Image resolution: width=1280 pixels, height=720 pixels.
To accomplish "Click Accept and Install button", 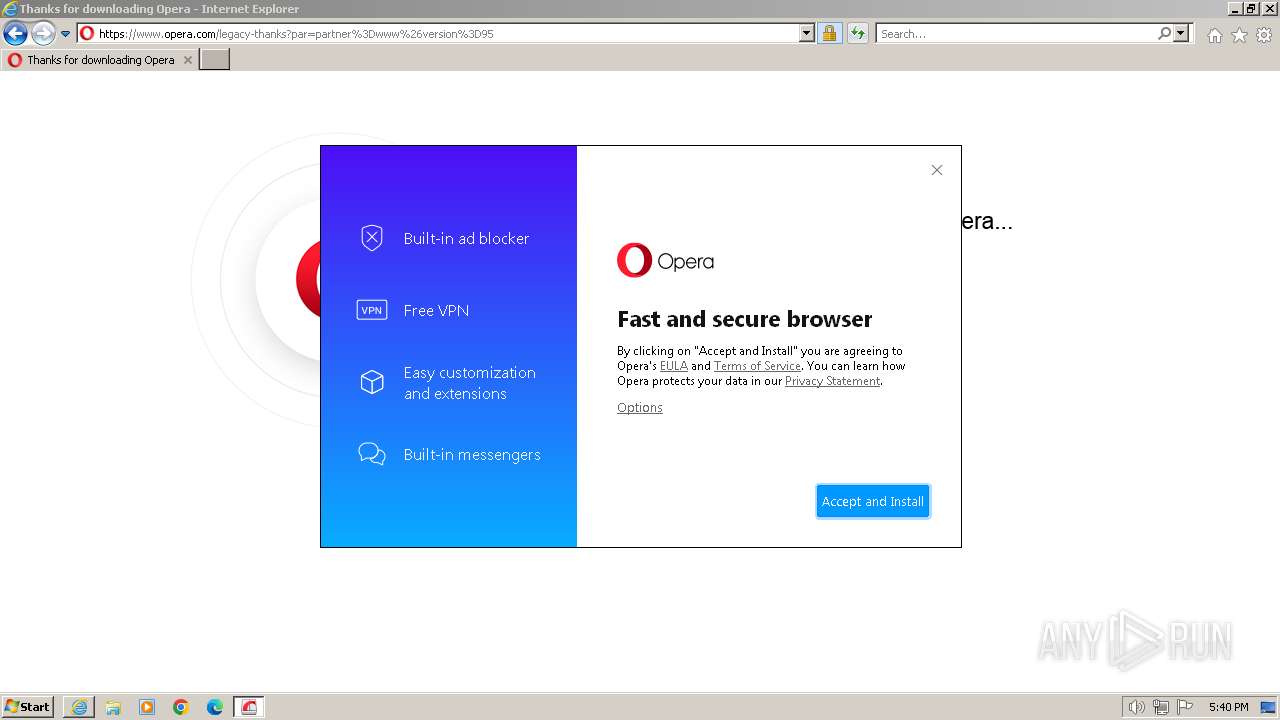I will pyautogui.click(x=873, y=501).
